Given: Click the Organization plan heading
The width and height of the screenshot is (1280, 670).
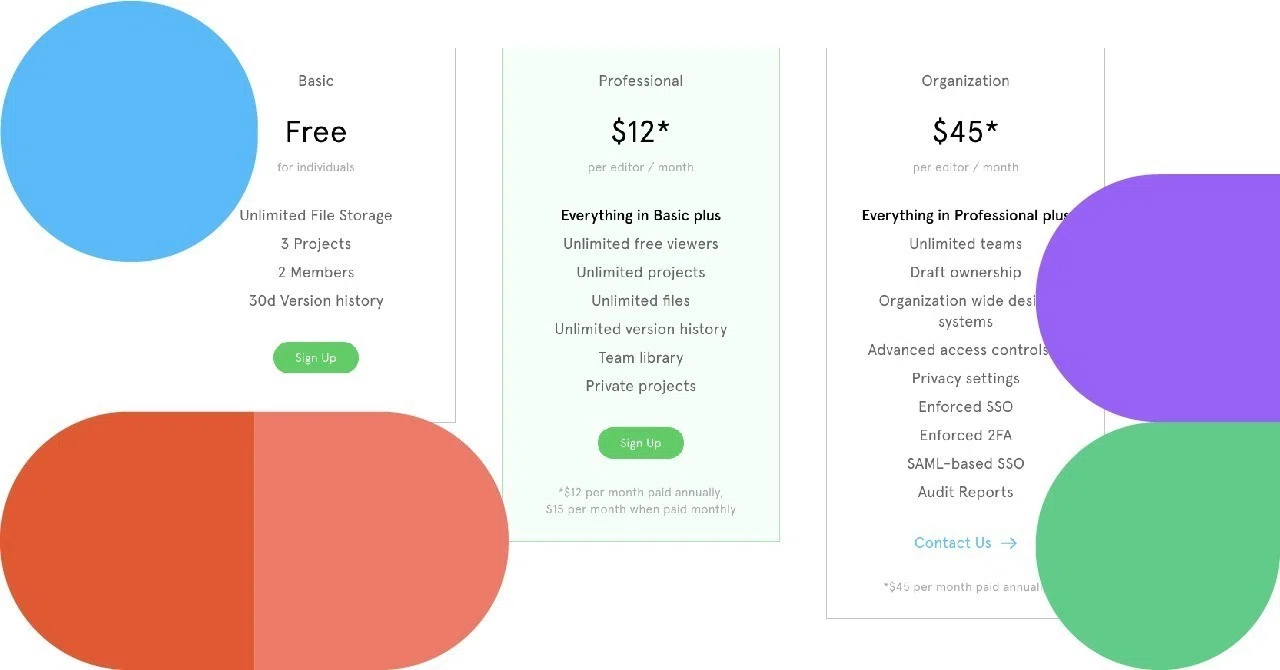Looking at the screenshot, I should pyautogui.click(x=966, y=81).
